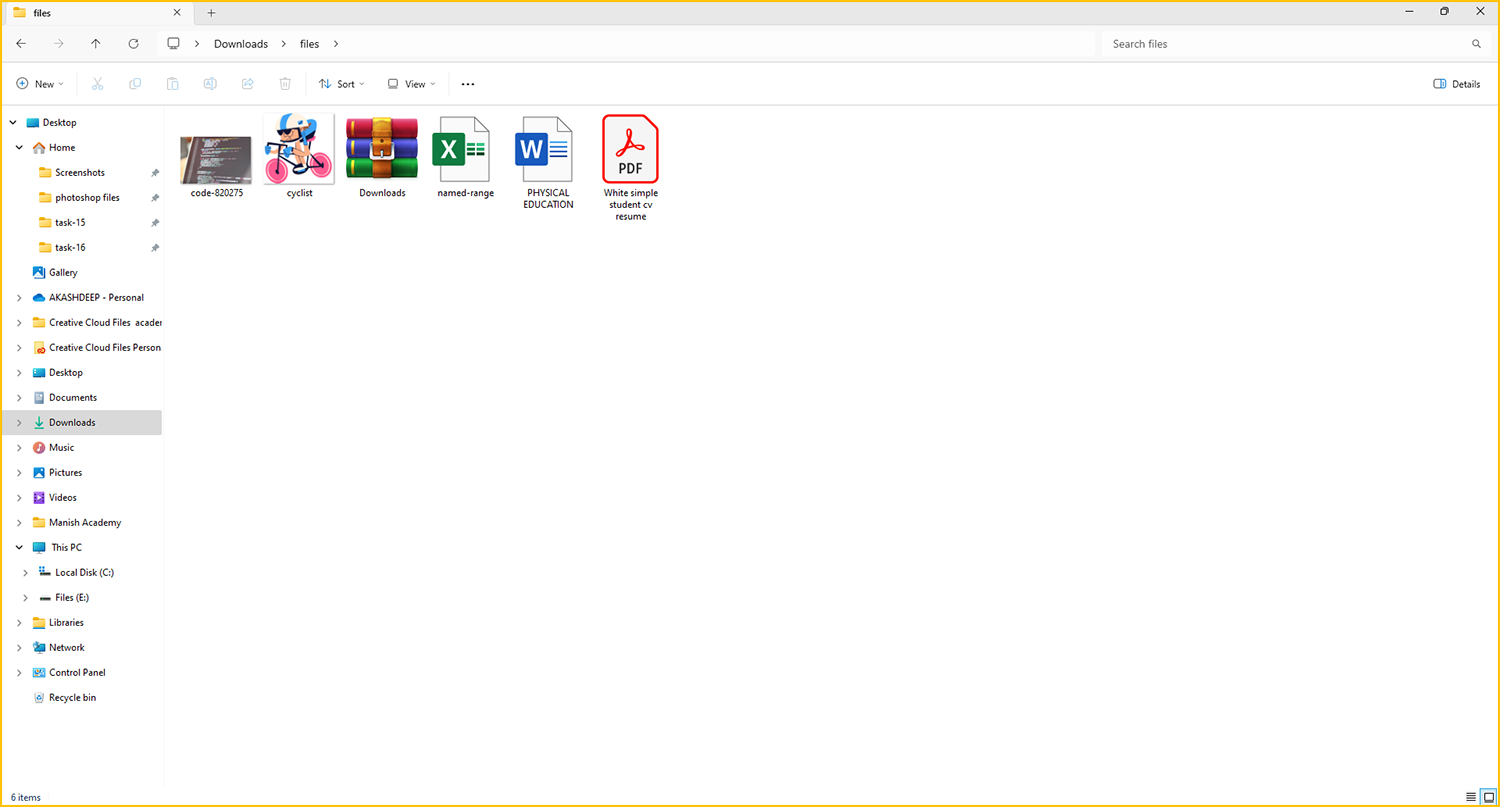
Task: Collapse the This PC tree node
Action: point(19,548)
